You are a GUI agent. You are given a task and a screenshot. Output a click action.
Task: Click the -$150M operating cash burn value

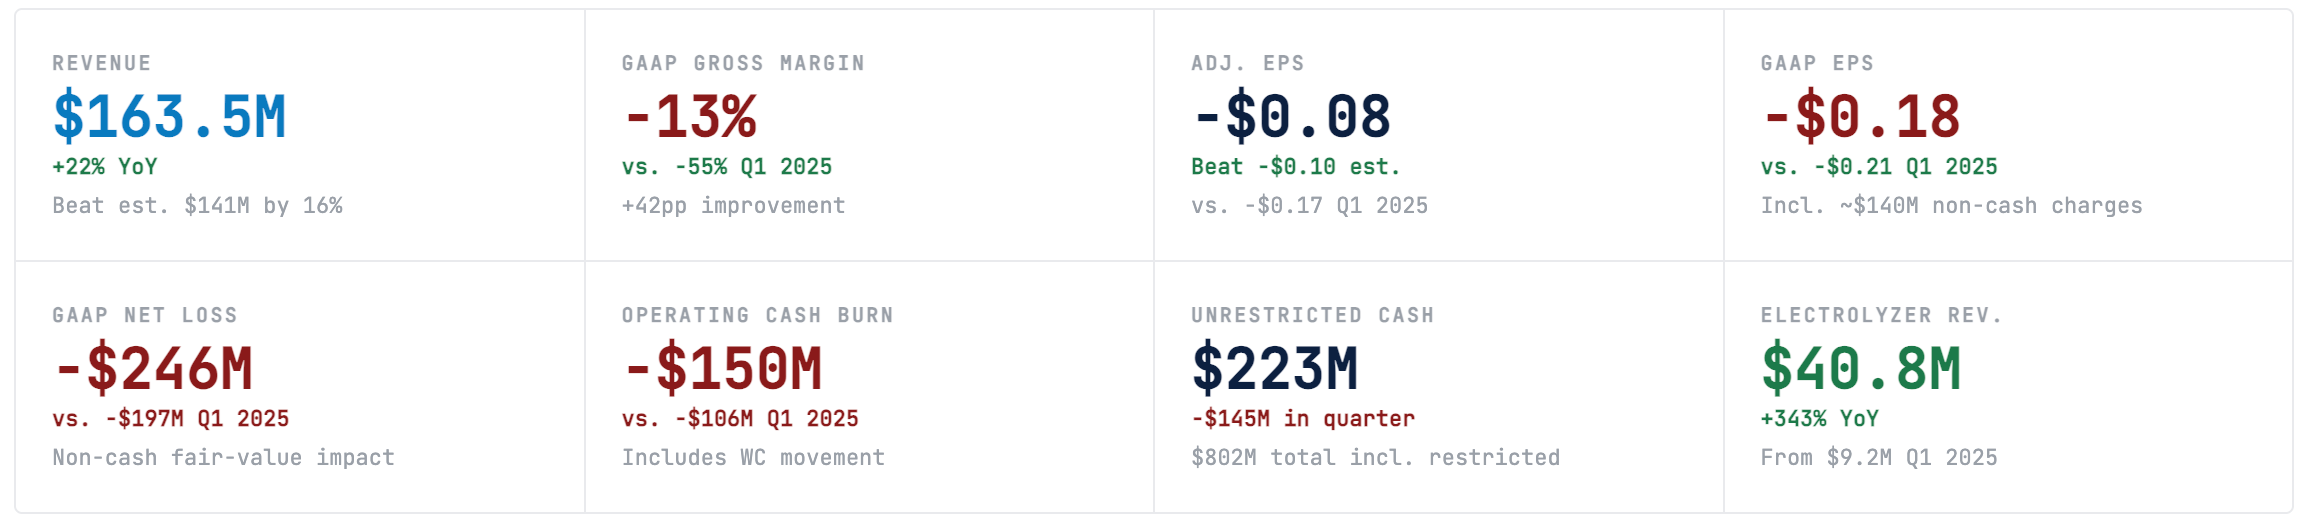point(722,369)
